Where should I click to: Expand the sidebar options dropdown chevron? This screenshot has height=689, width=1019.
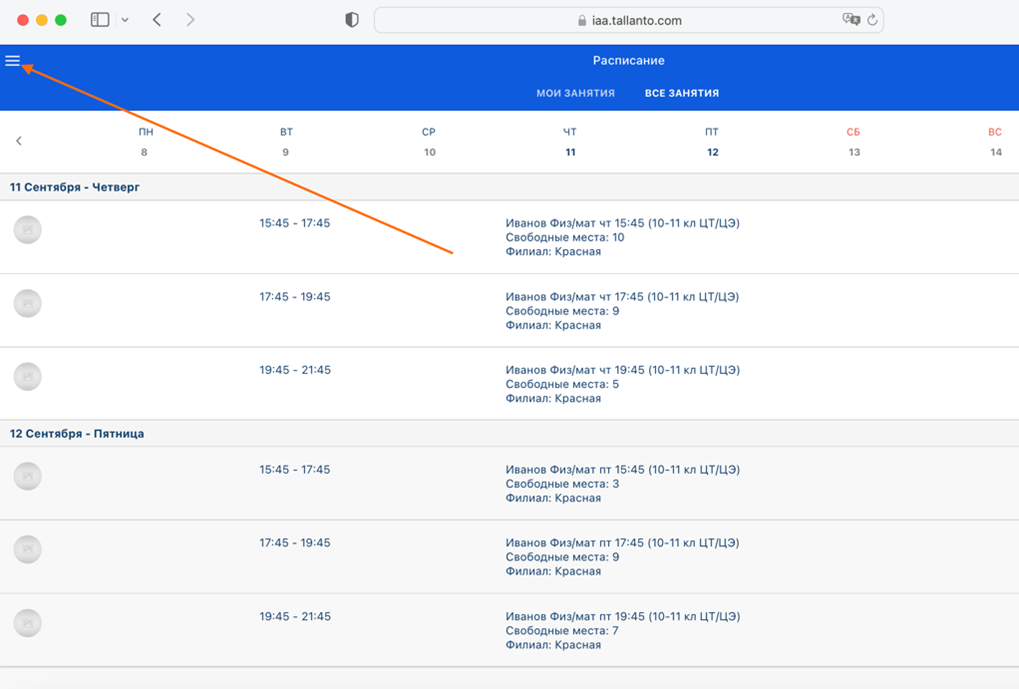click(x=125, y=20)
